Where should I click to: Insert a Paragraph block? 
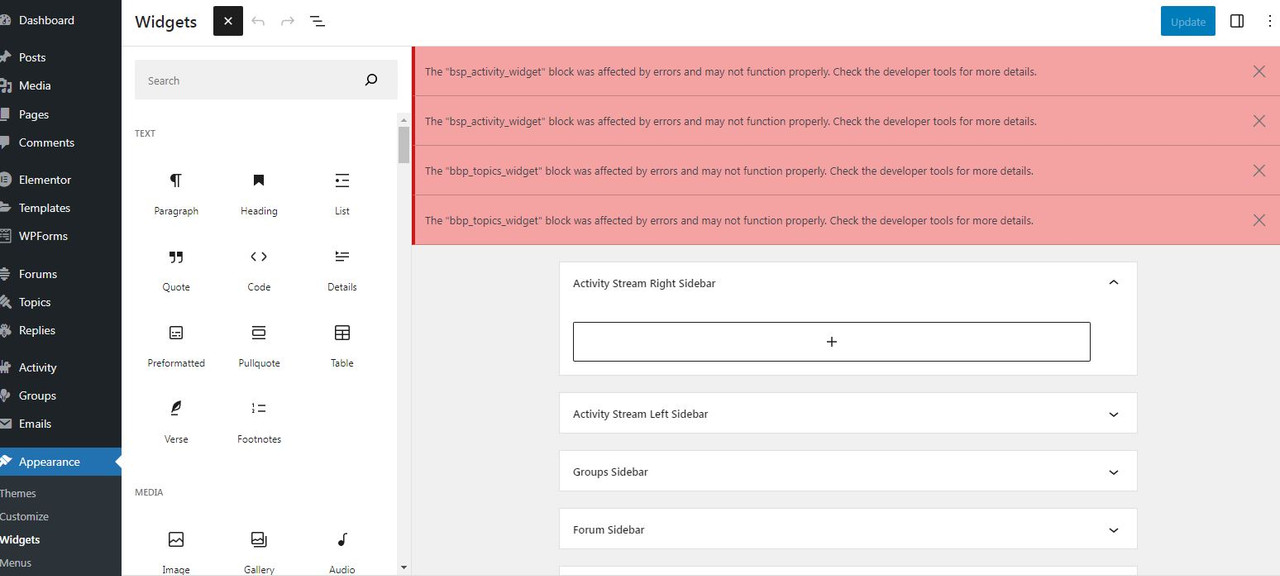click(176, 193)
